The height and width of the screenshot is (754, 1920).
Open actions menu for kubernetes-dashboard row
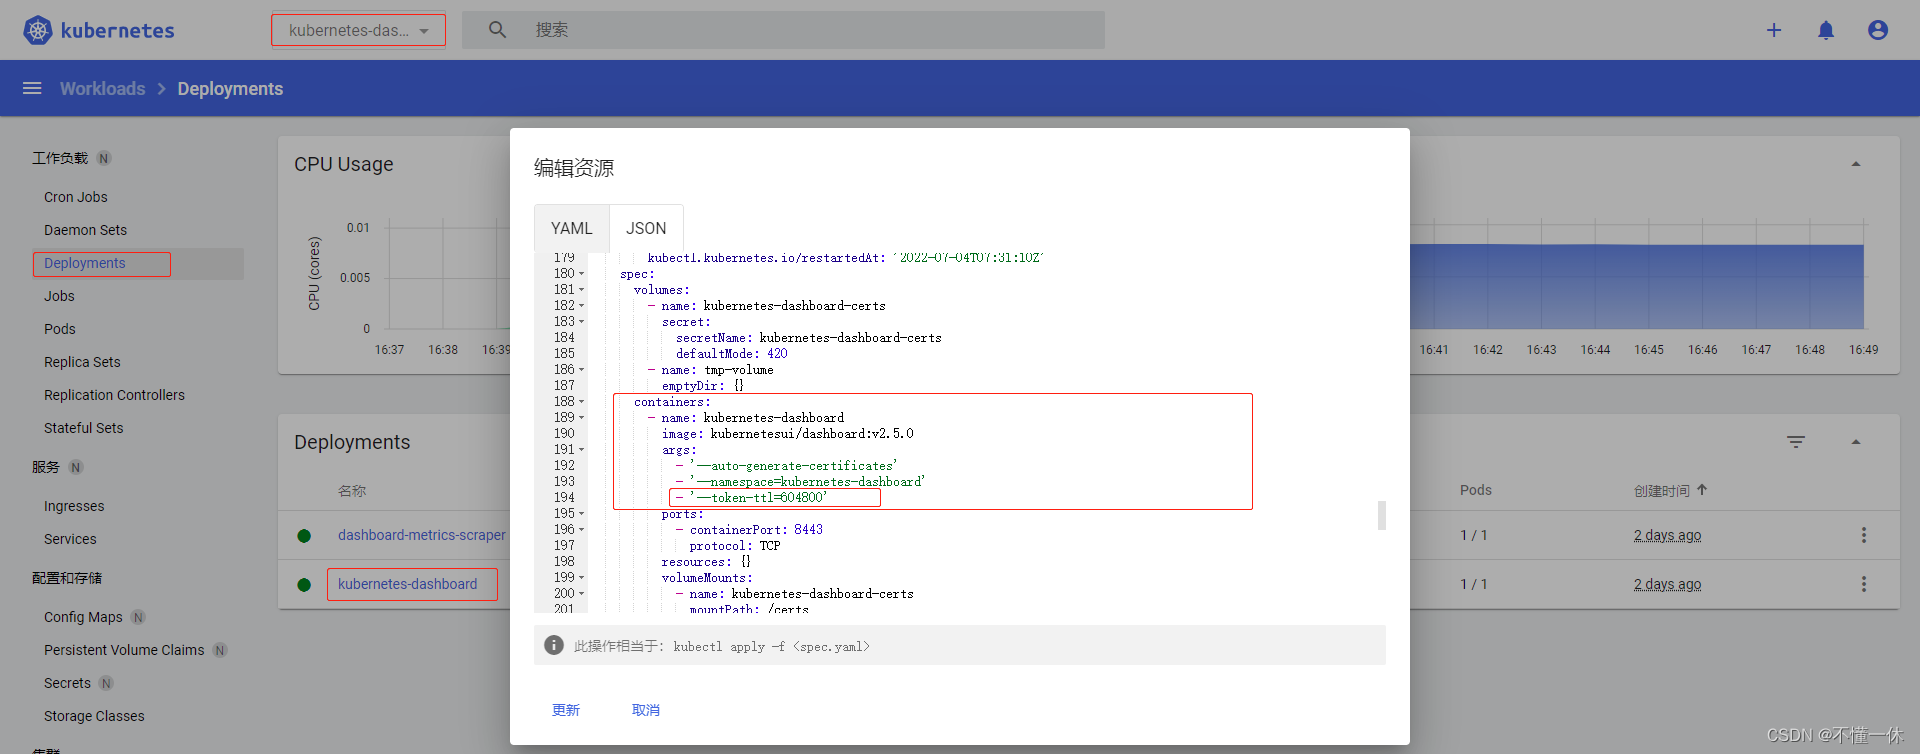click(1864, 584)
